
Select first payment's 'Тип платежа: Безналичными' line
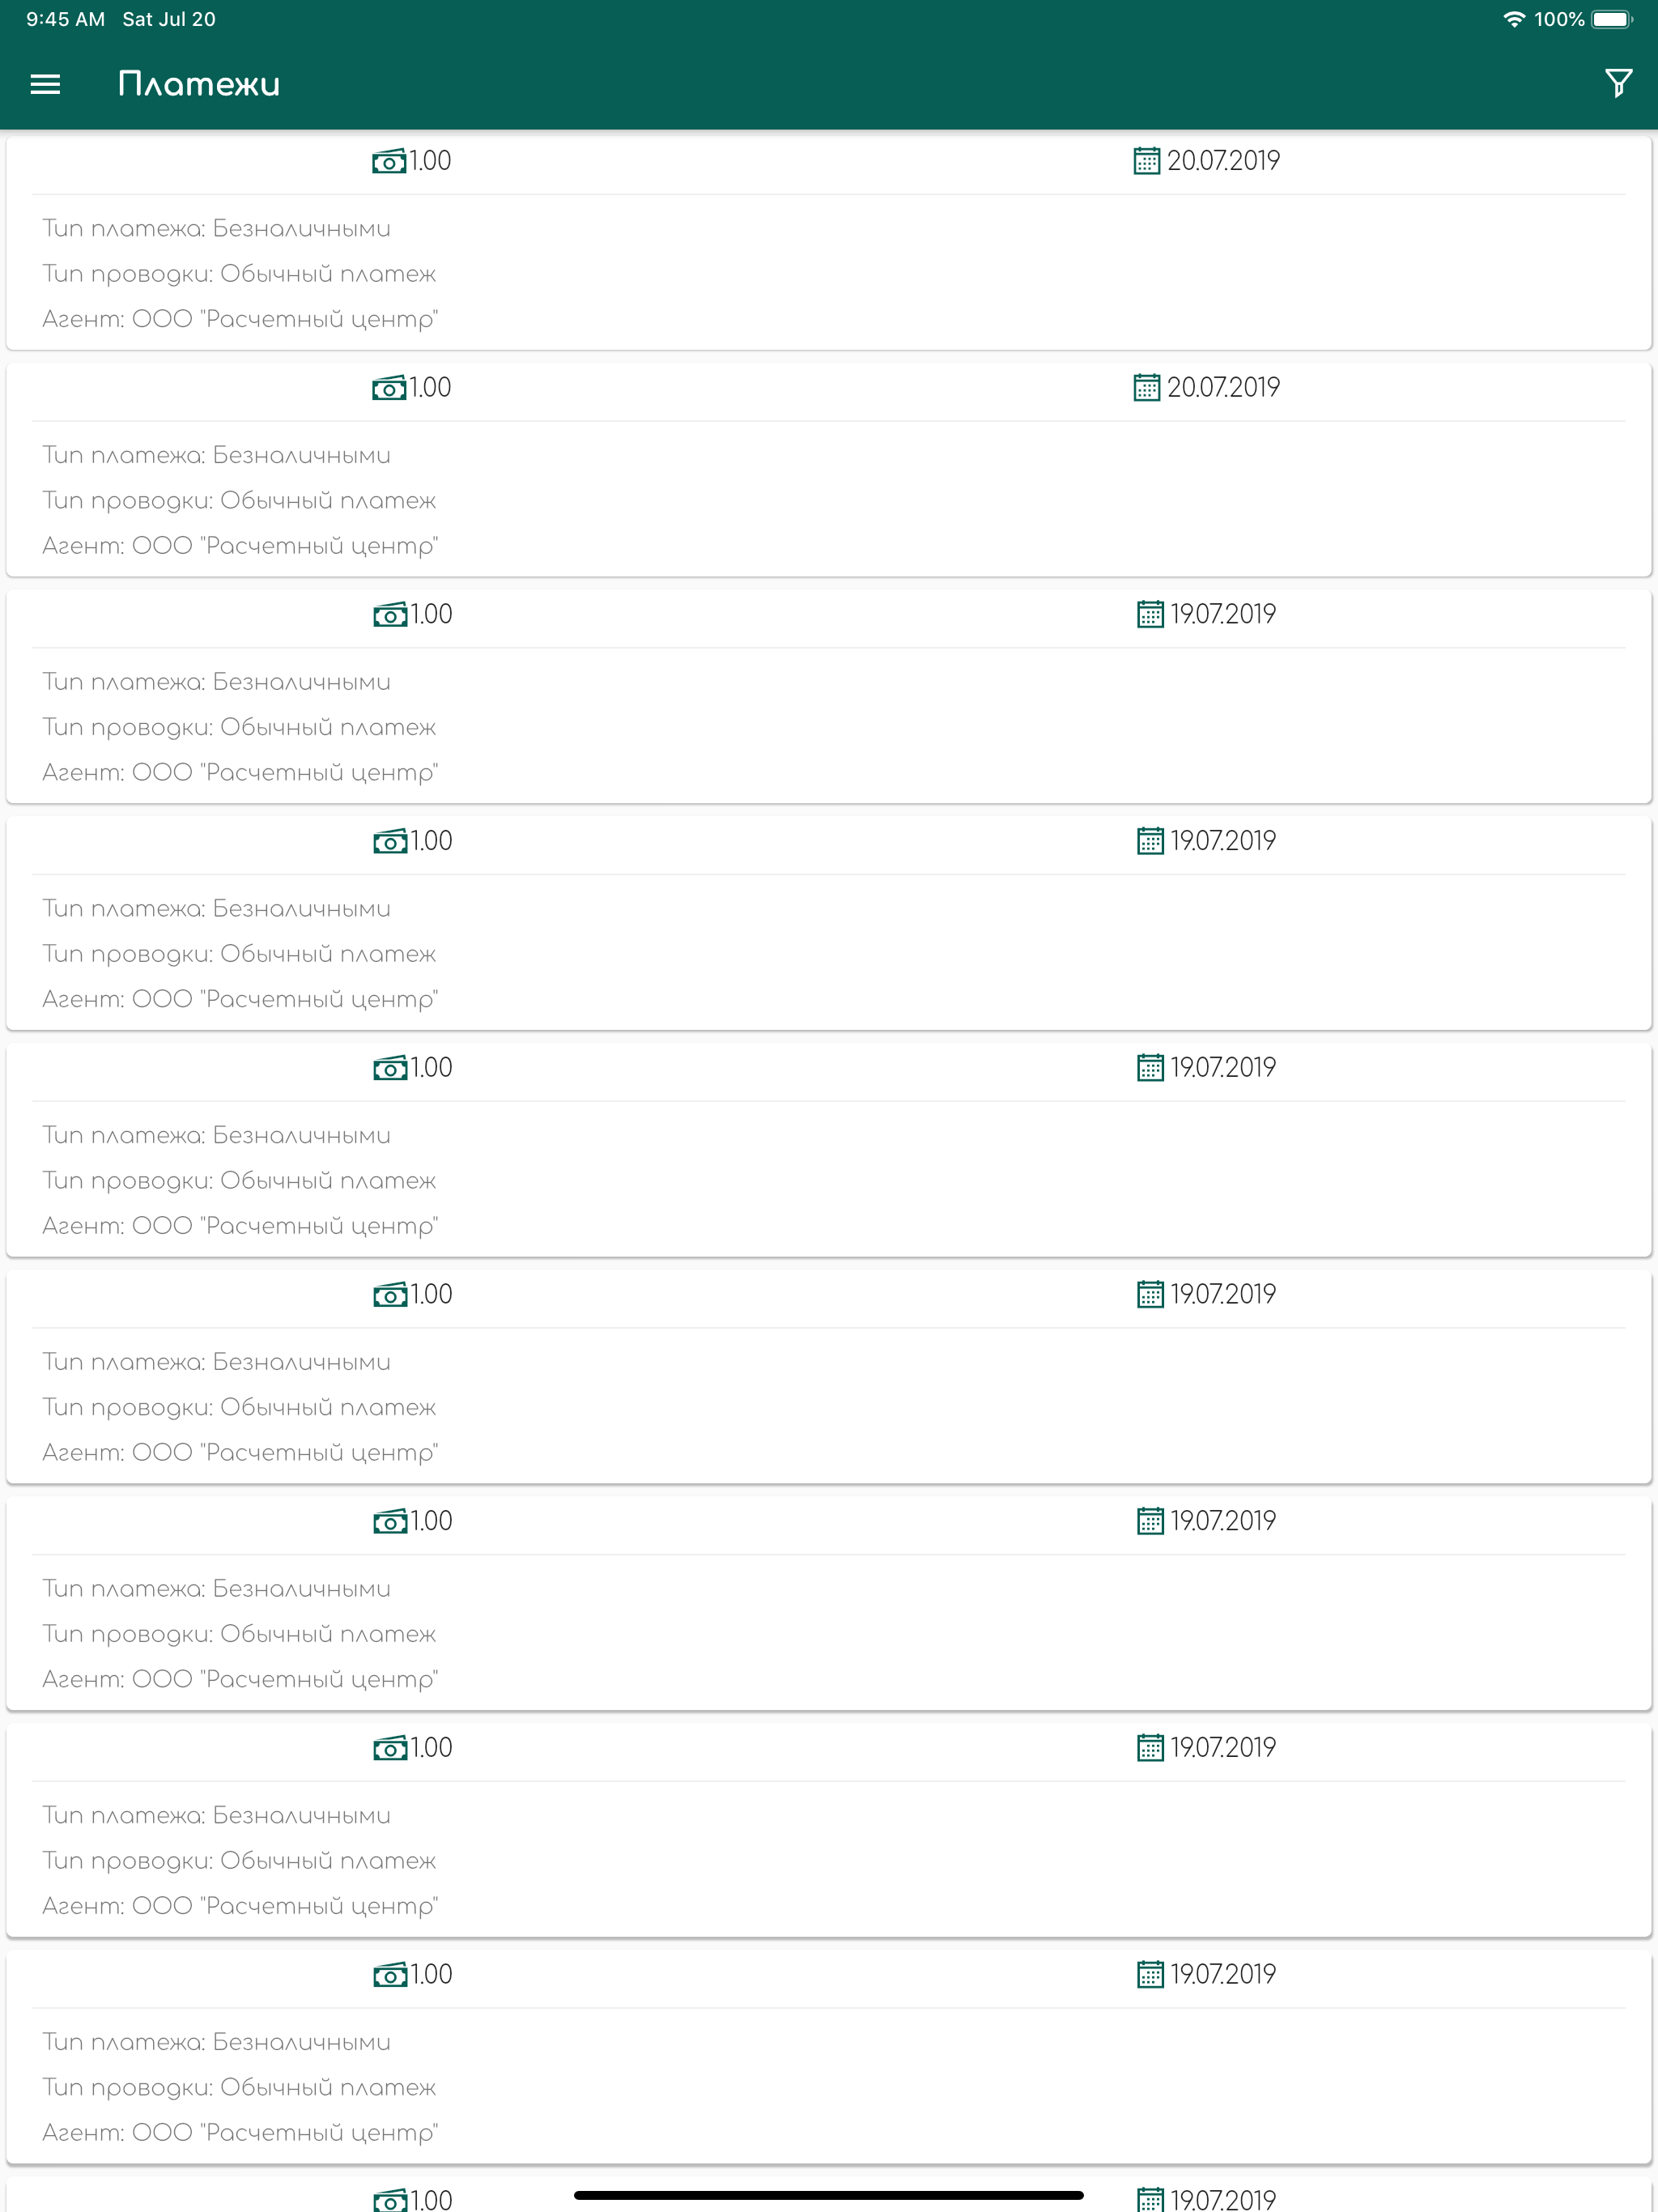(x=216, y=229)
